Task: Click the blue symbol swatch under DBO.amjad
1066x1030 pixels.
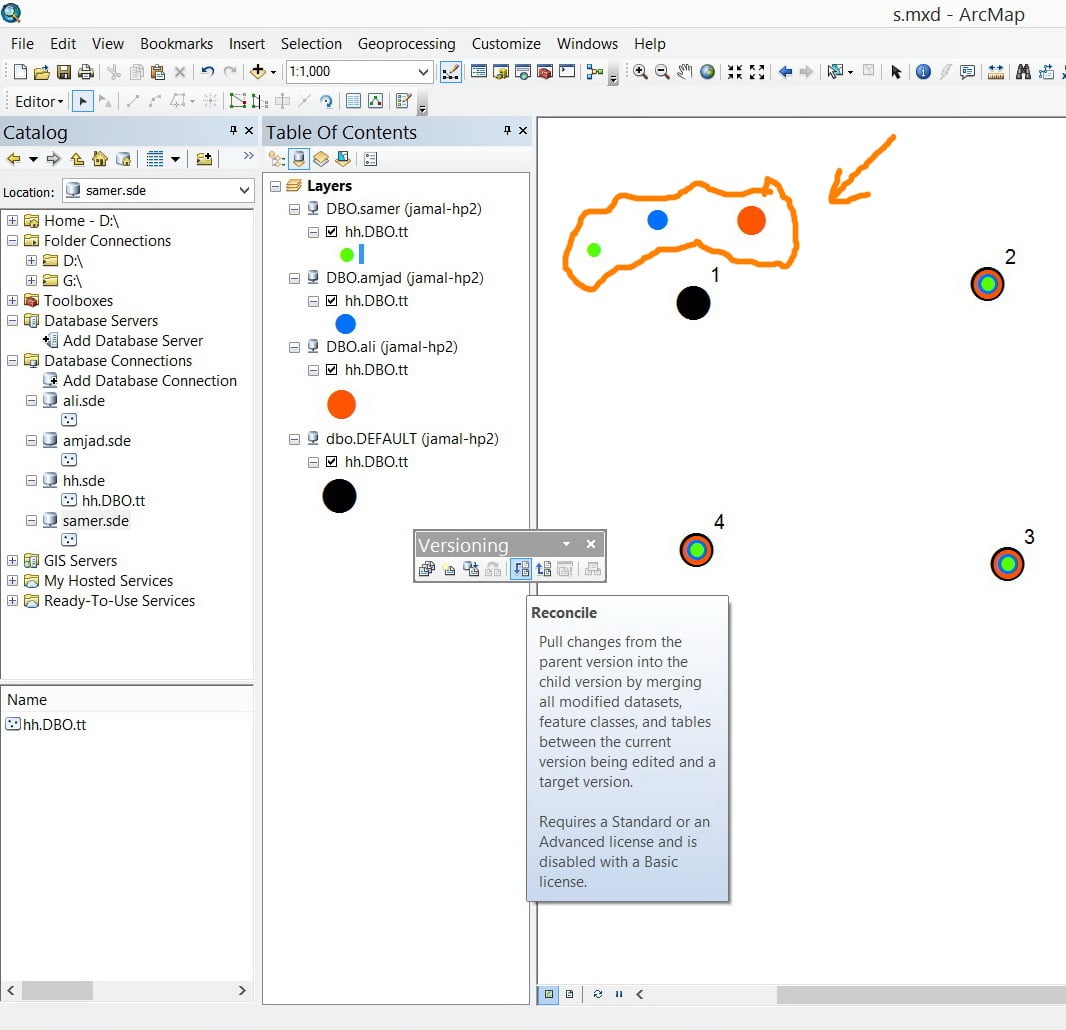Action: (345, 324)
